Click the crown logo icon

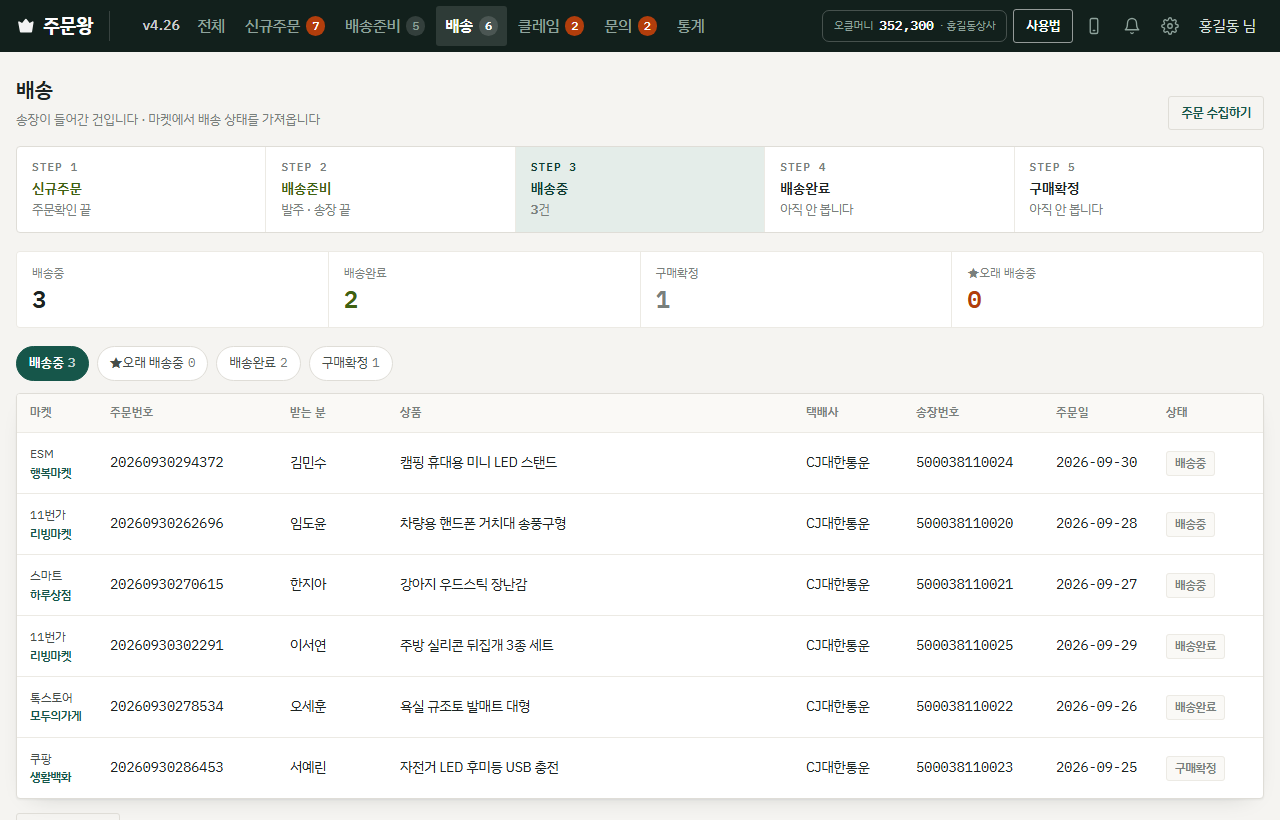(26, 26)
